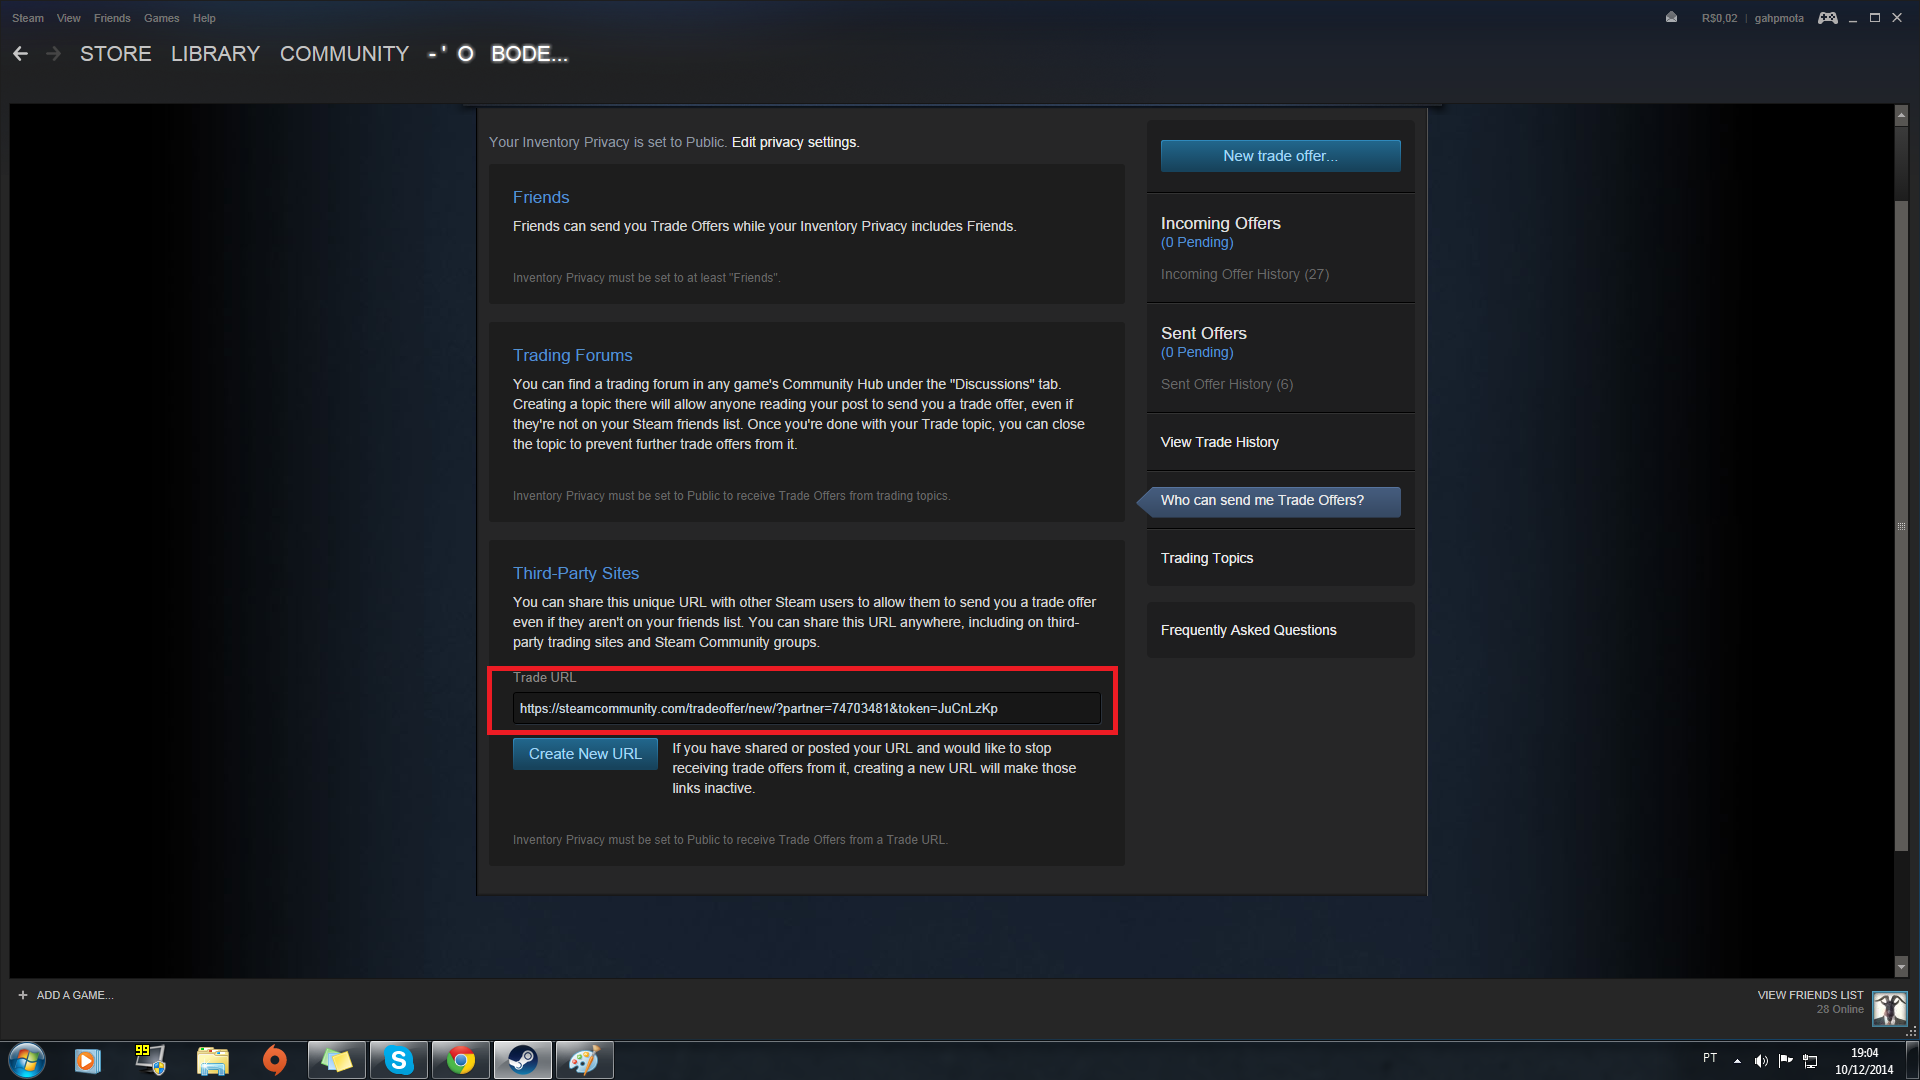The height and width of the screenshot is (1080, 1920).
Task: Click 'View Trade History' option
Action: (1220, 442)
